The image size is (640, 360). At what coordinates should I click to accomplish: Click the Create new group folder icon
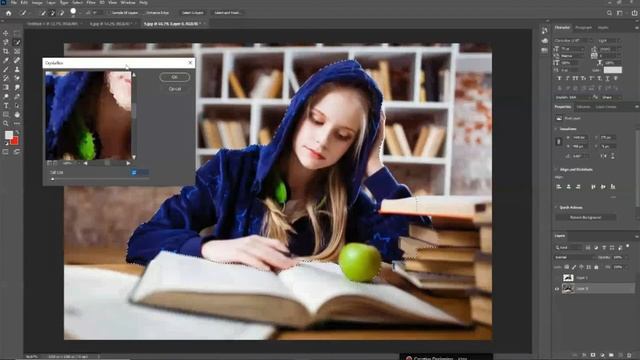(611, 355)
